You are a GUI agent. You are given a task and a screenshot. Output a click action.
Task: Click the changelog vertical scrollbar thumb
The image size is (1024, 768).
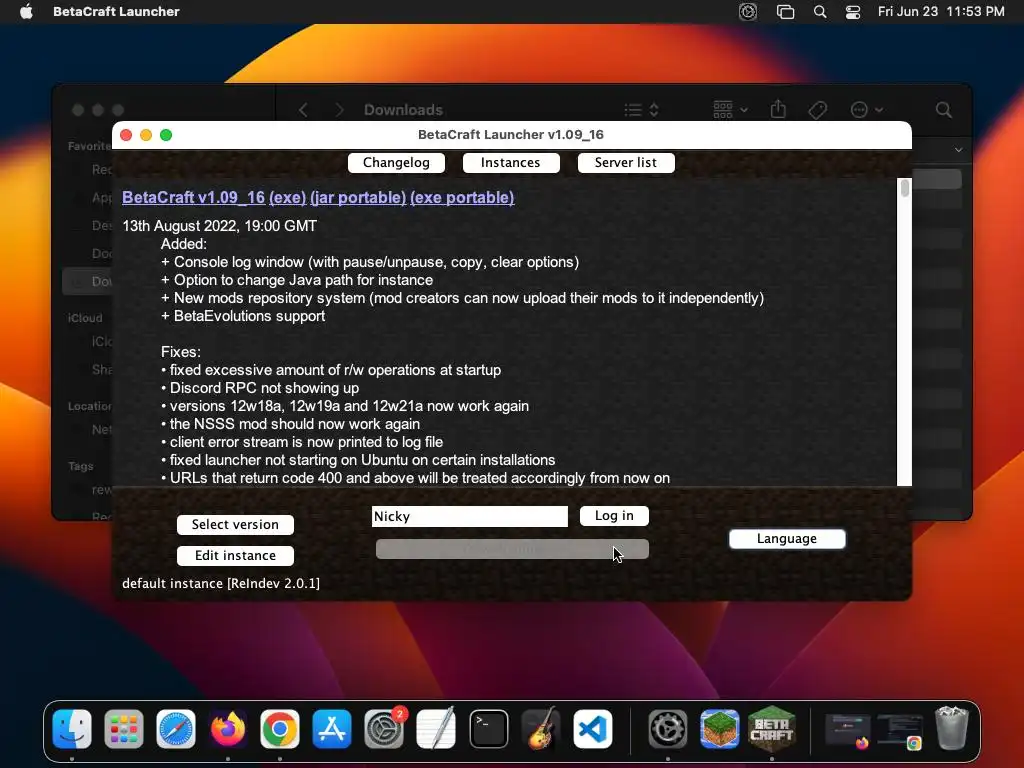(x=904, y=188)
